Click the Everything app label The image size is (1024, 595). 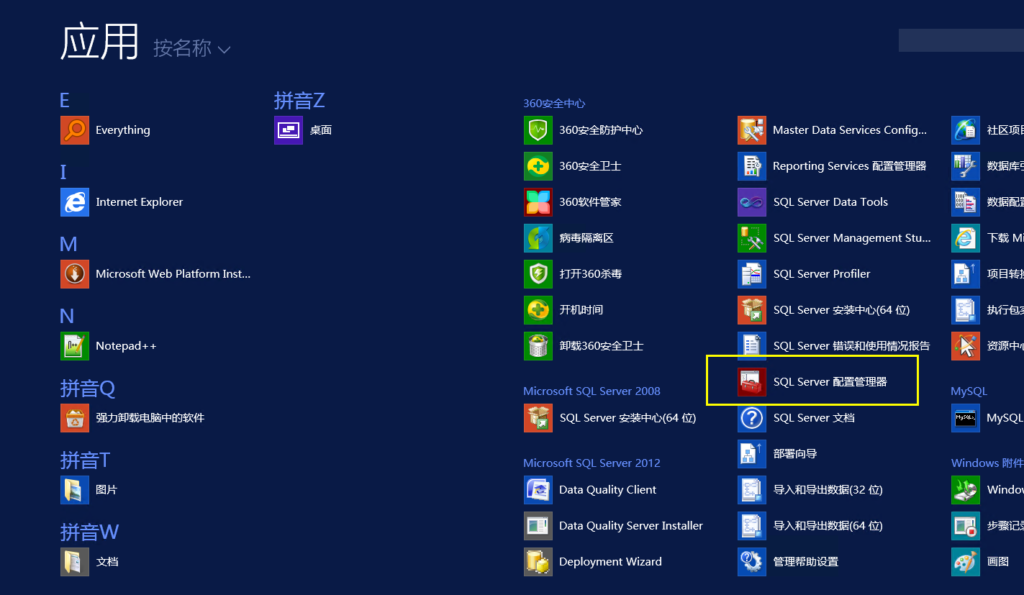123,130
